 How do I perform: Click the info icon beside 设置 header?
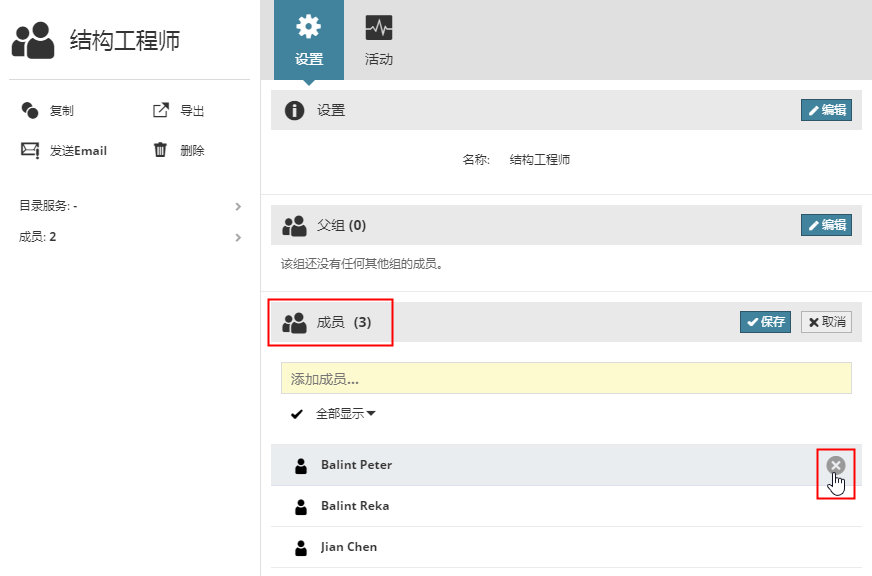click(294, 110)
